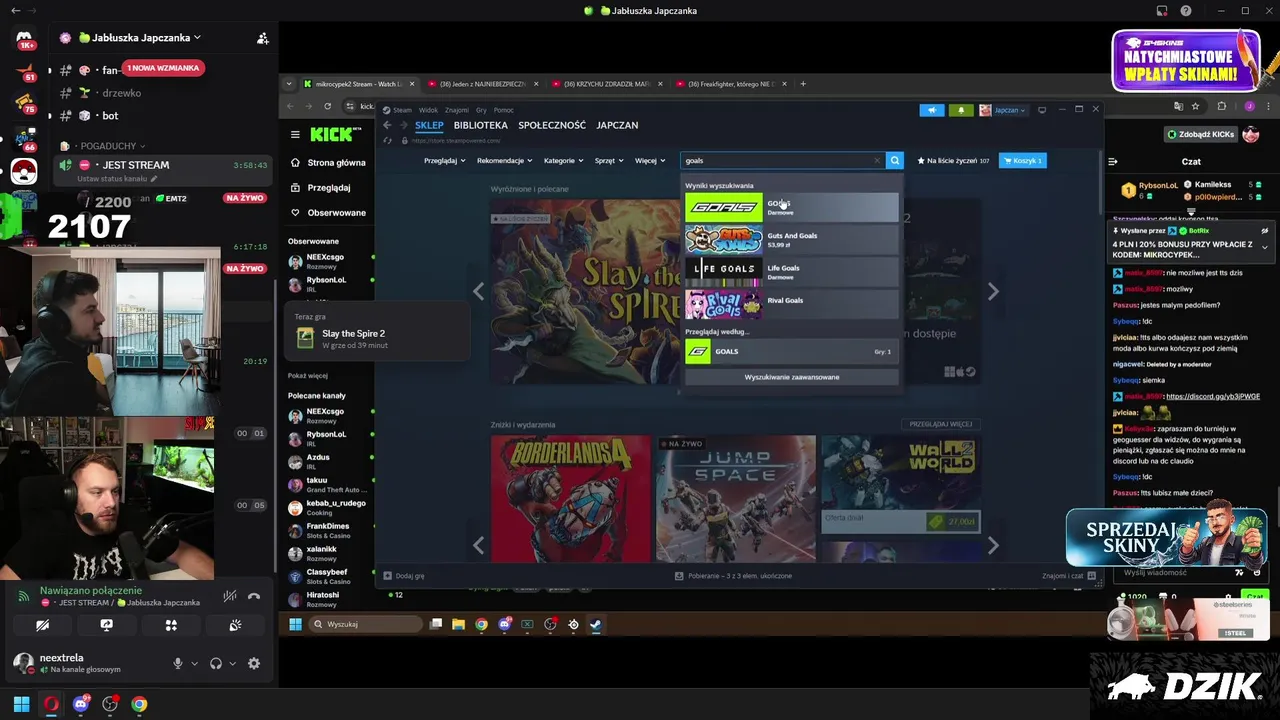Click Nawiązano połączenie connection status
1280x720 pixels.
pos(91,591)
